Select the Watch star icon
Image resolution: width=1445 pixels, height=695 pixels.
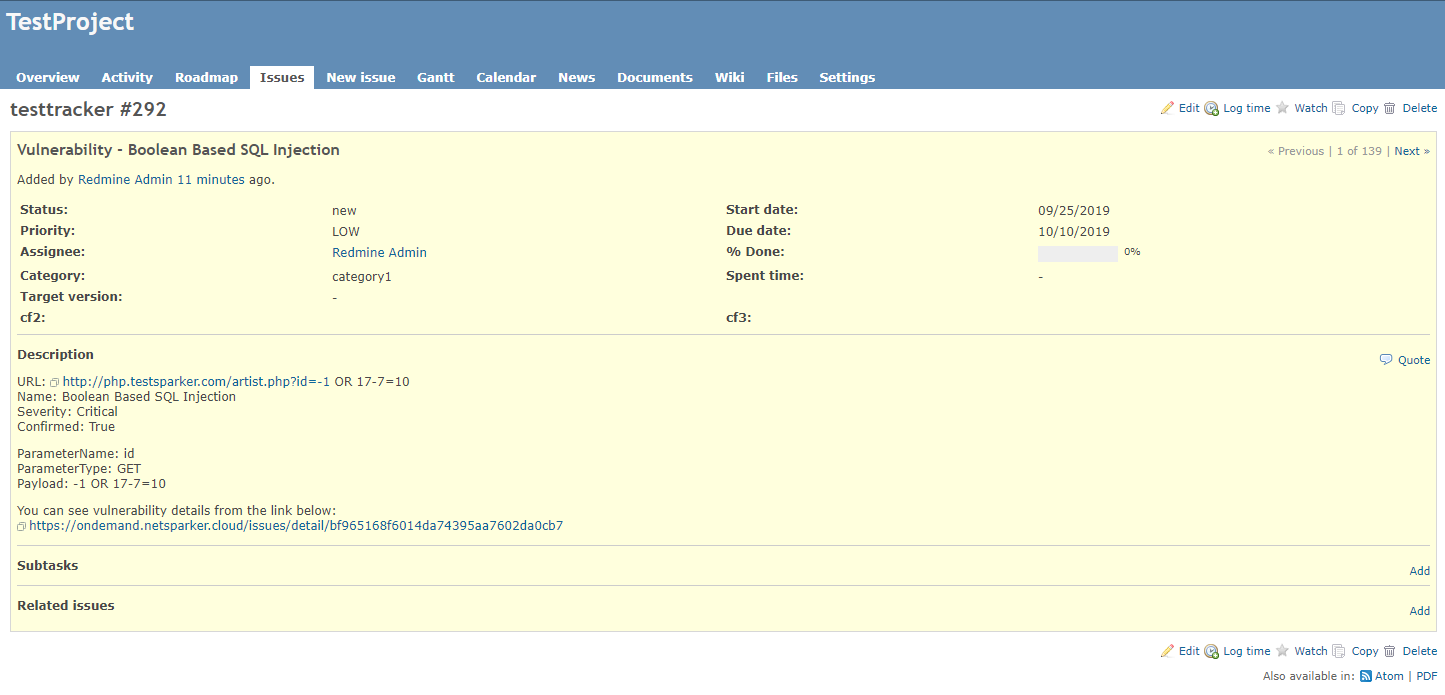1283,107
